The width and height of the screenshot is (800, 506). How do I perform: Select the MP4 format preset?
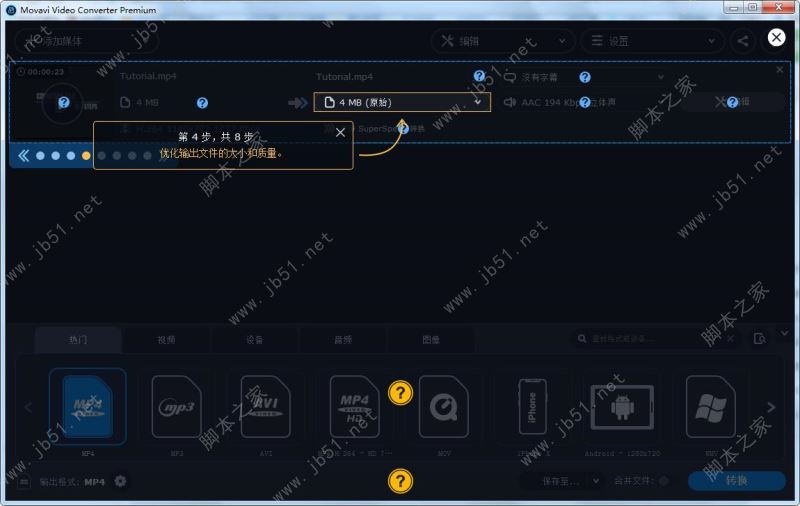click(x=88, y=407)
